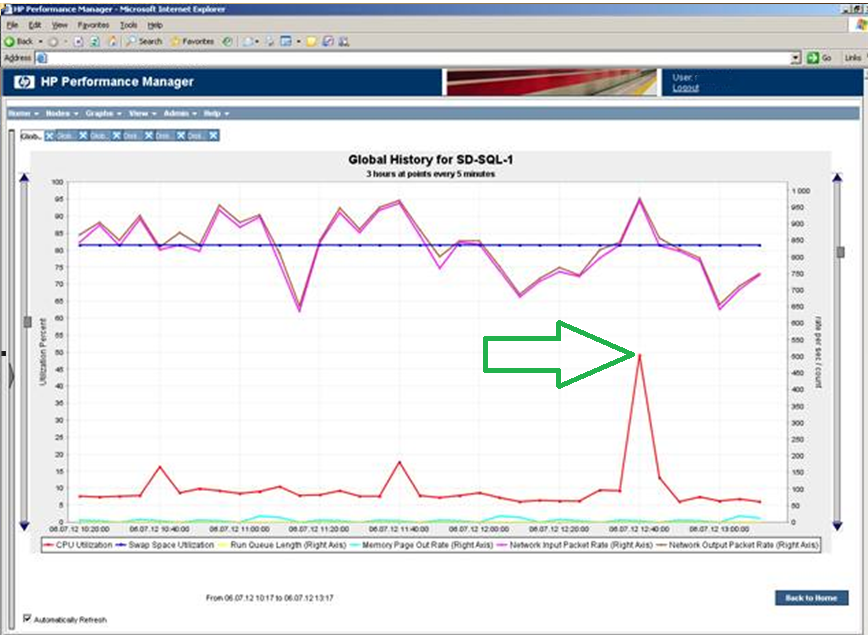
Task: Click the down arrow below Utilization Percent axis
Action: click(24, 525)
